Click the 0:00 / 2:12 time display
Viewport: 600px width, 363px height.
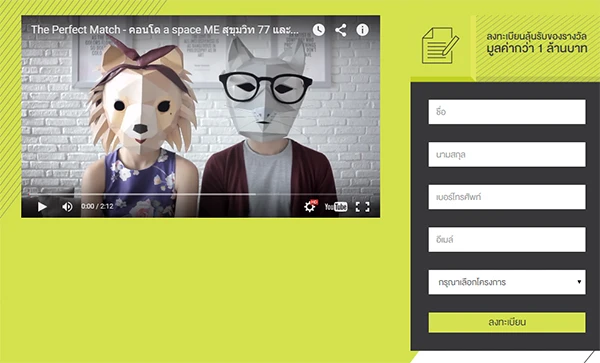[97, 207]
